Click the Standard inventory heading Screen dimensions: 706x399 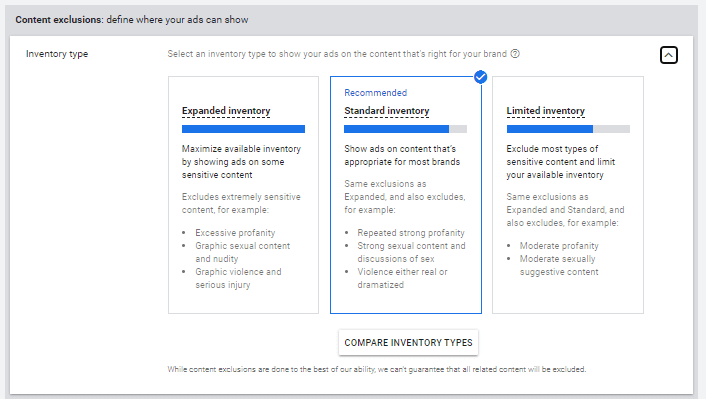click(387, 111)
